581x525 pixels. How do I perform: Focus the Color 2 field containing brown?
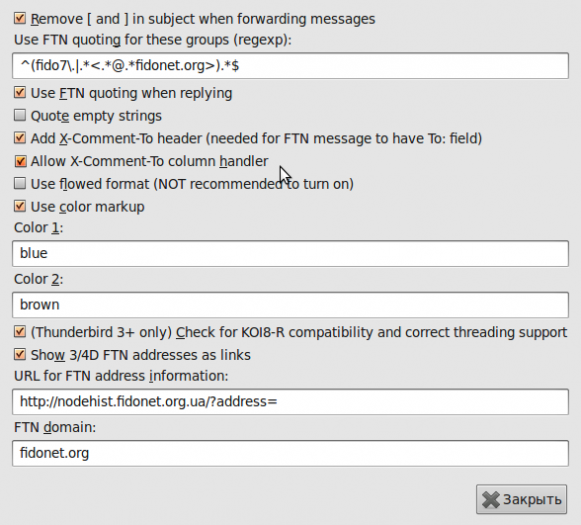[x=290, y=305]
